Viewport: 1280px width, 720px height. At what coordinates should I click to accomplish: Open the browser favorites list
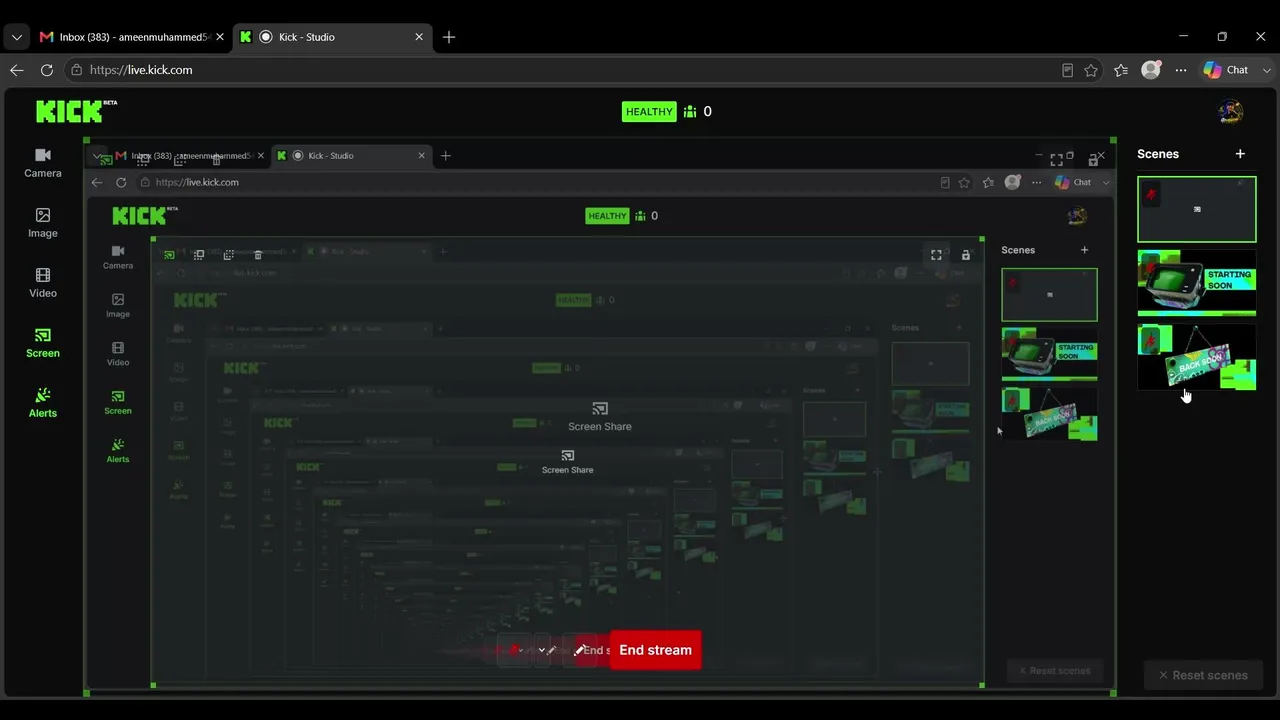[x=1121, y=70]
